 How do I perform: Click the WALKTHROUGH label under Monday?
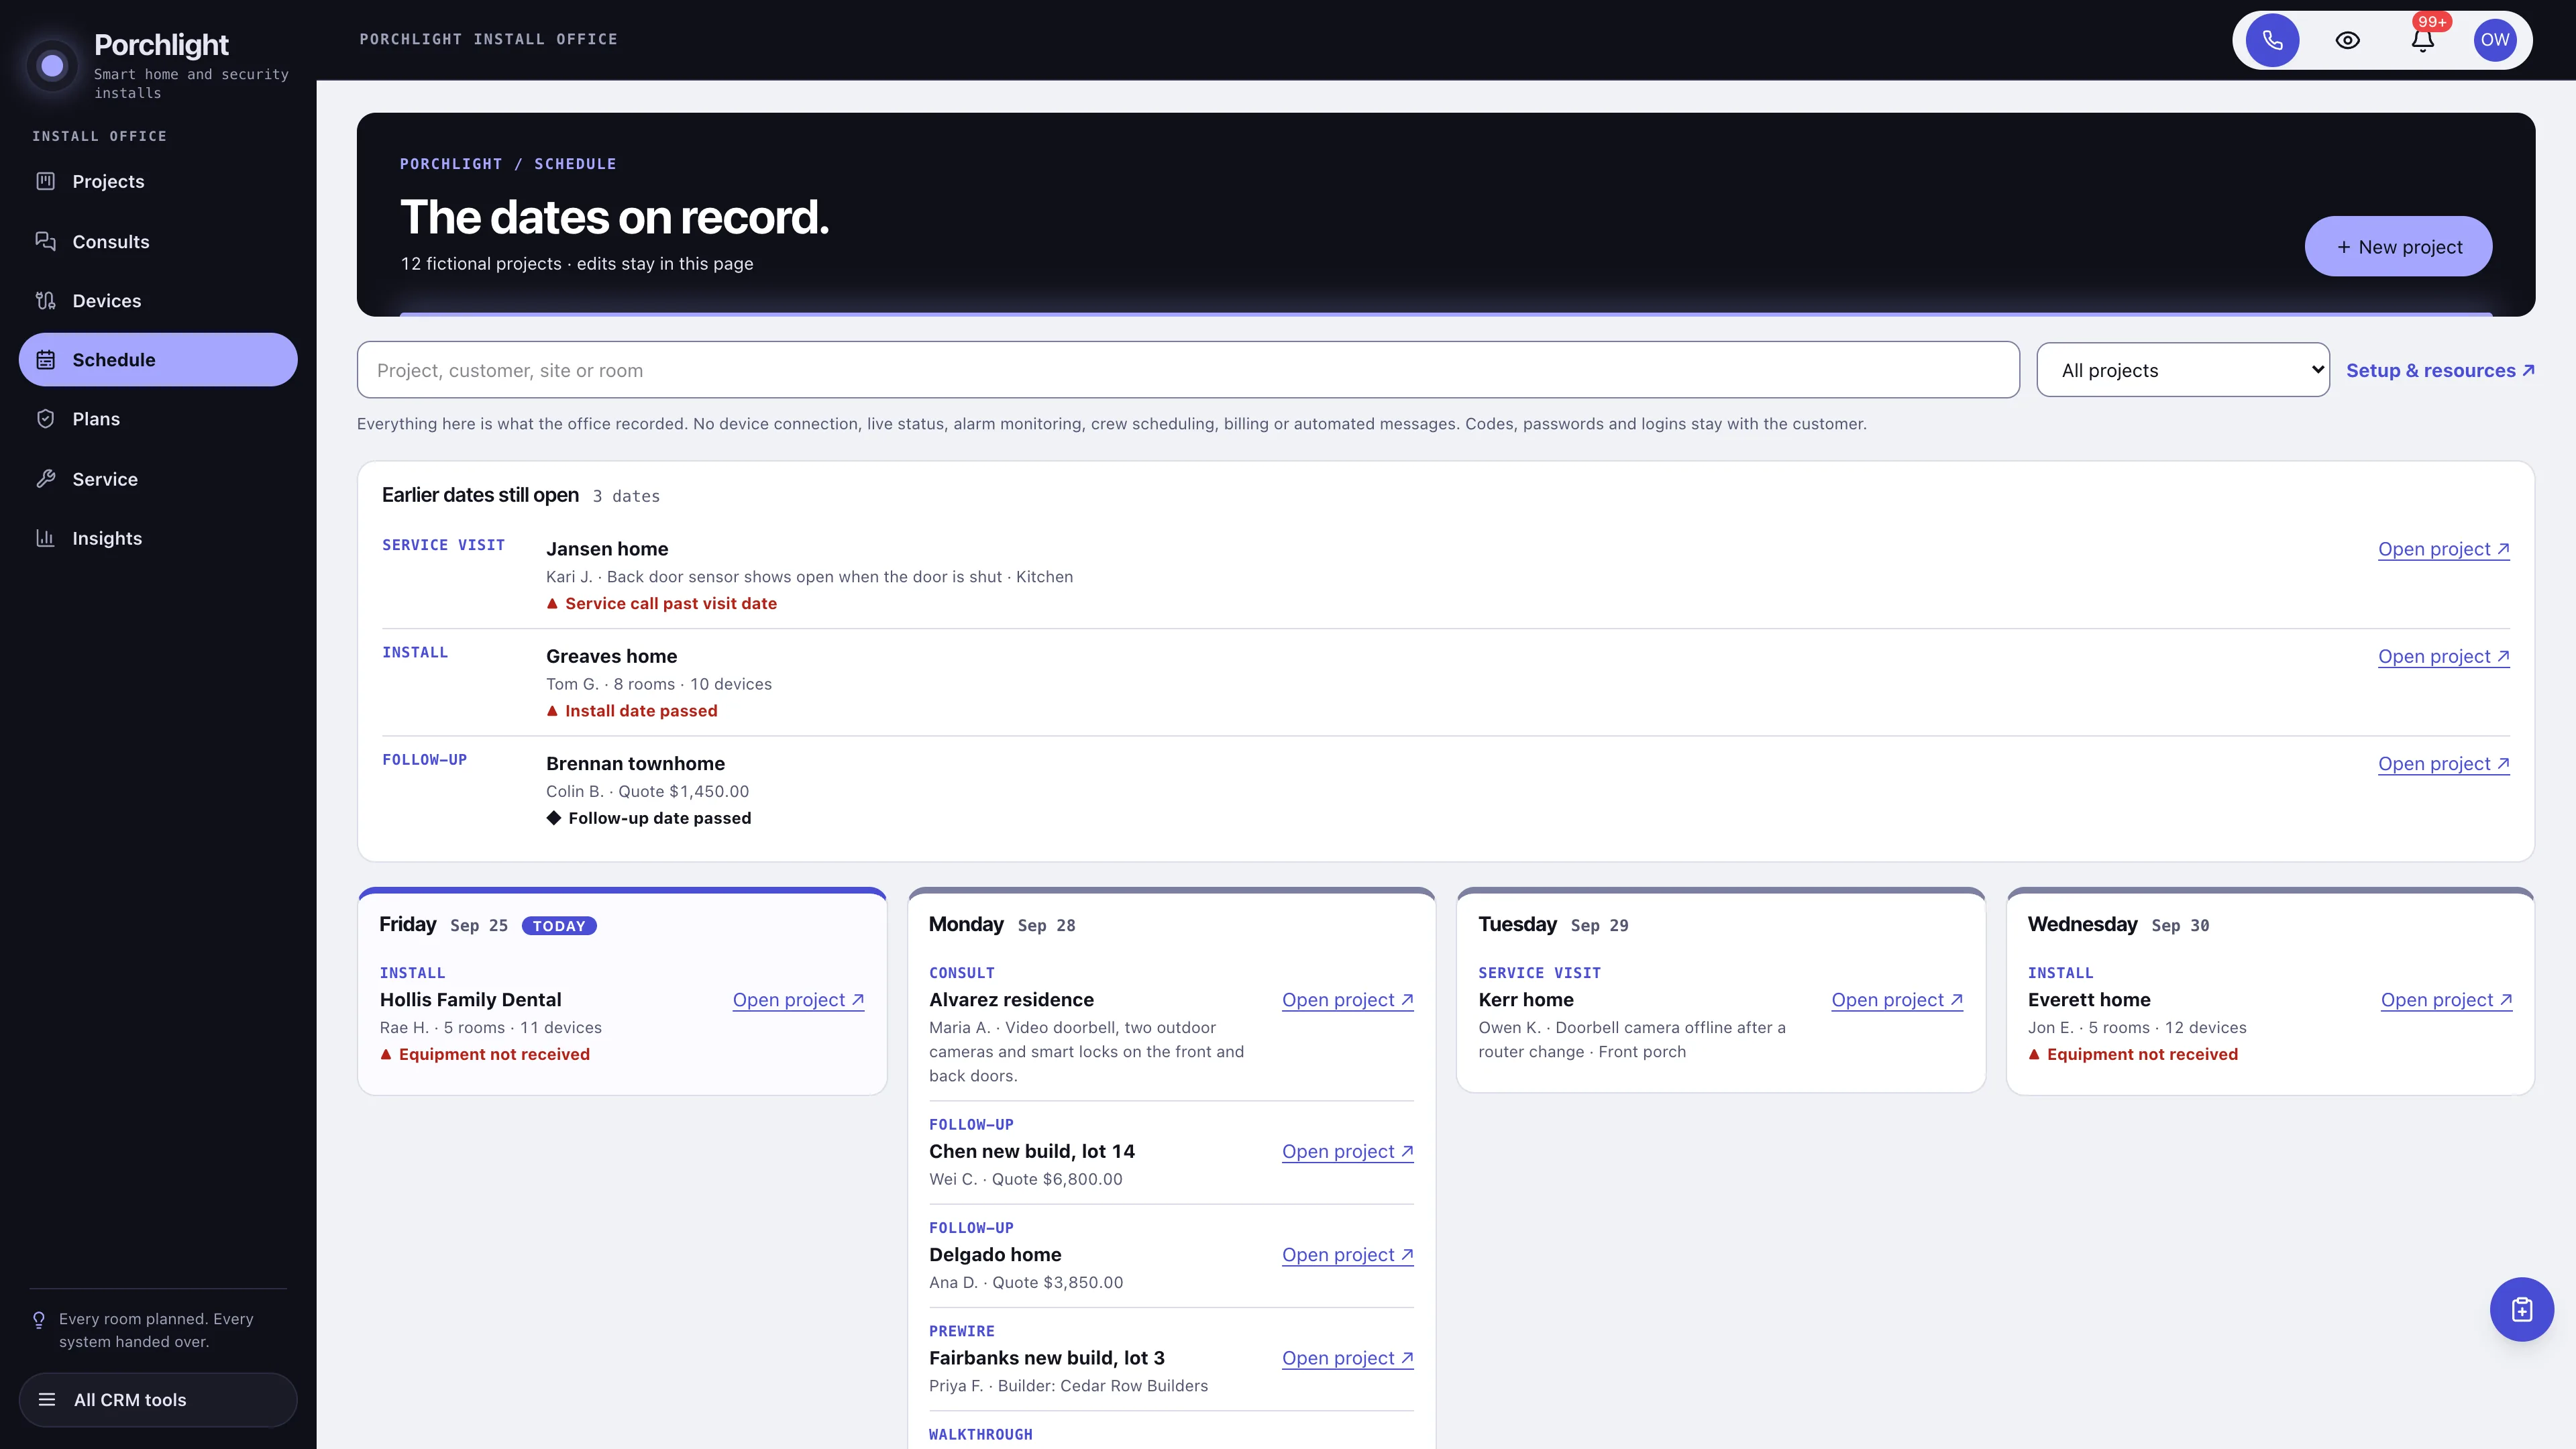pos(981,1434)
